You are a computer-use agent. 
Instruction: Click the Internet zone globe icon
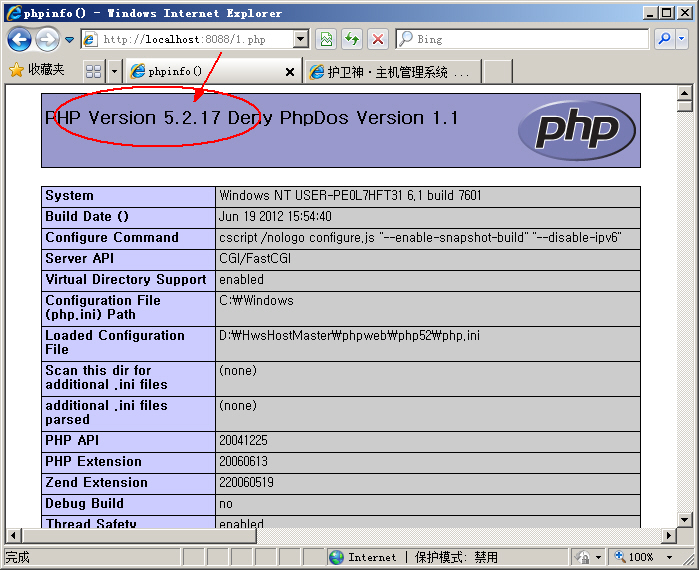337,557
